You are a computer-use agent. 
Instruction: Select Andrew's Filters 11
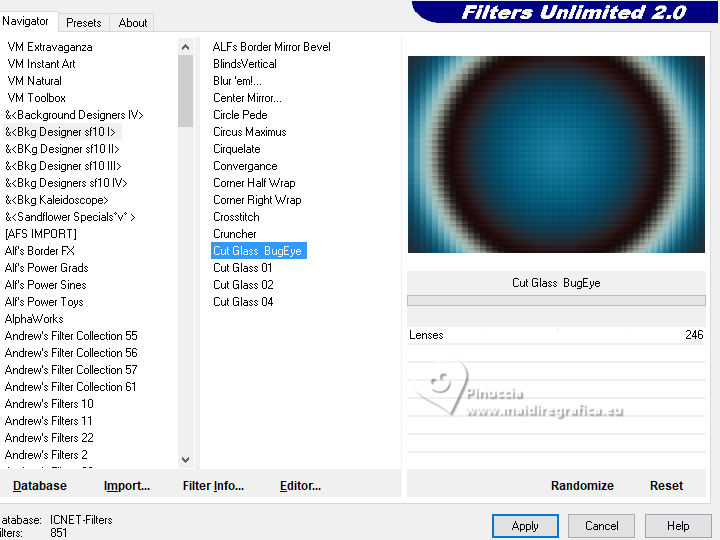point(48,421)
